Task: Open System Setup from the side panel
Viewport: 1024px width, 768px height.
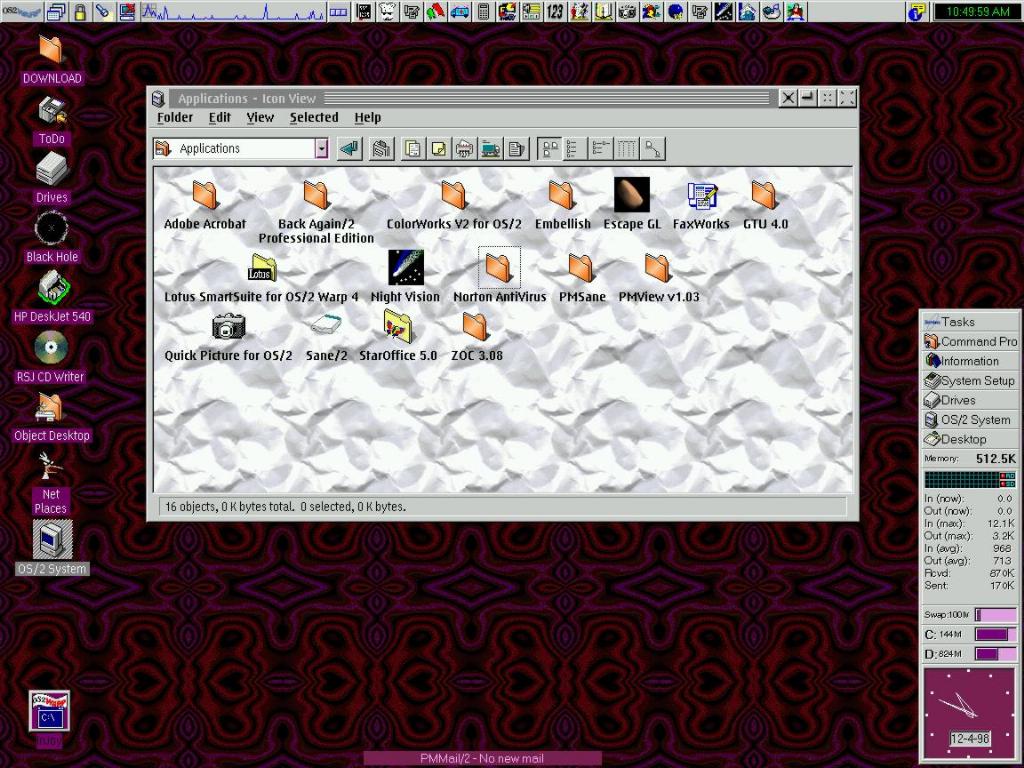Action: tap(970, 381)
